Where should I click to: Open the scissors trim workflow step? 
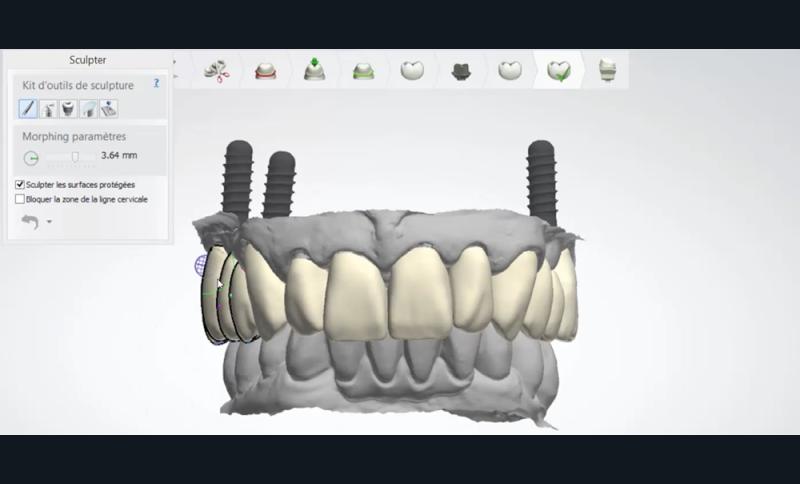point(215,71)
